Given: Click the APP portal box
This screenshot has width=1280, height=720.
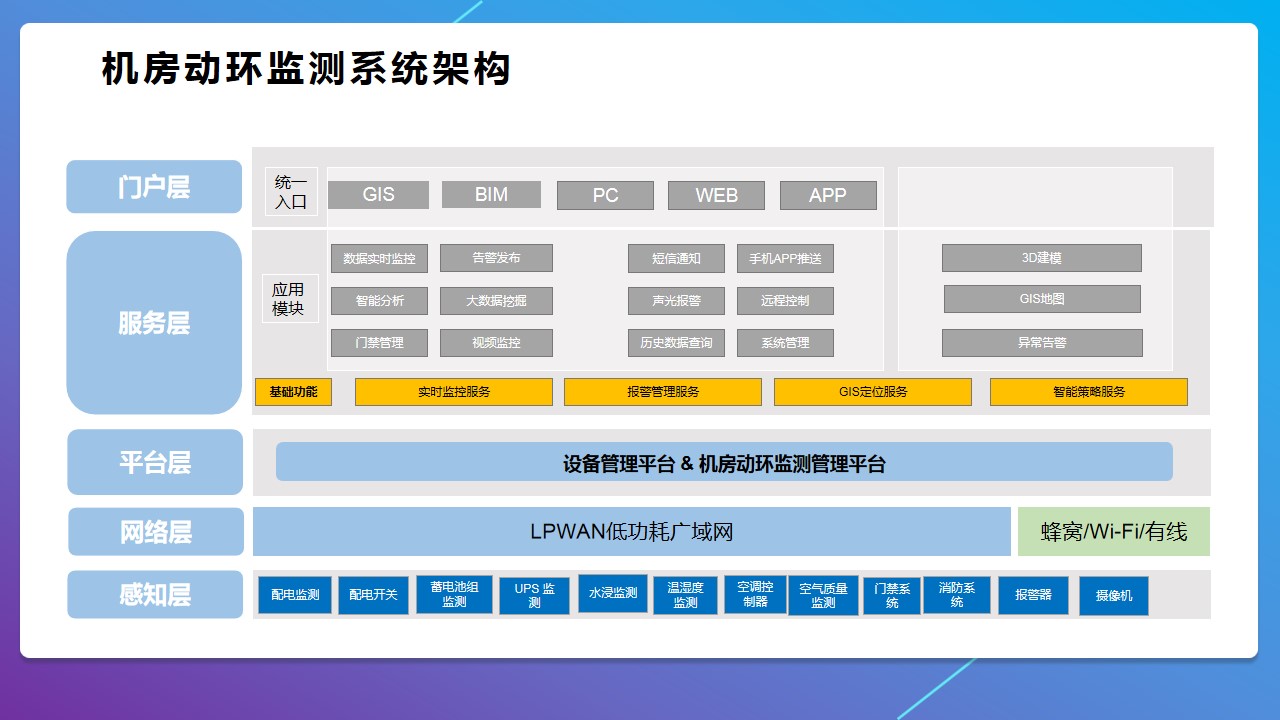Looking at the screenshot, I should pos(828,196).
